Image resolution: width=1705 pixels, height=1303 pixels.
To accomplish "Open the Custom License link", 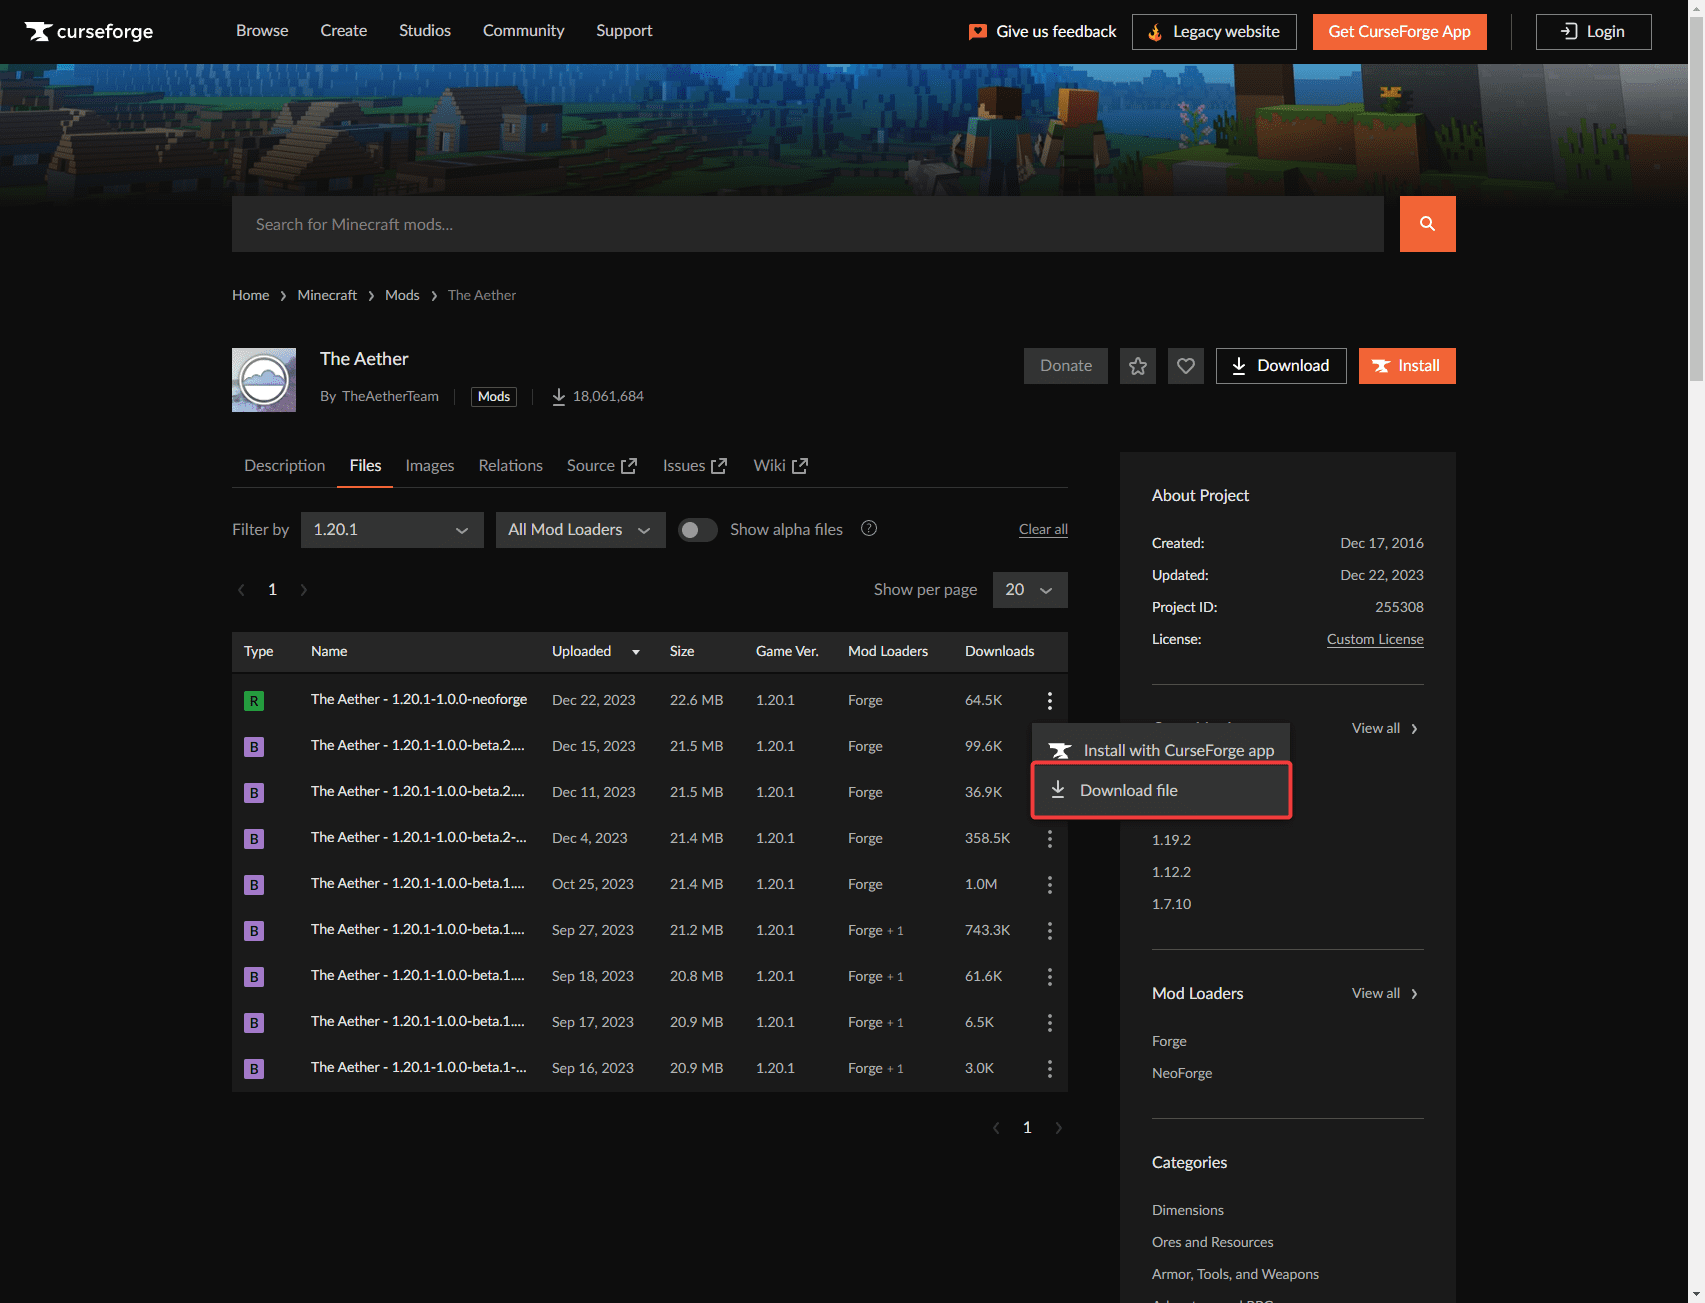I will coord(1375,639).
